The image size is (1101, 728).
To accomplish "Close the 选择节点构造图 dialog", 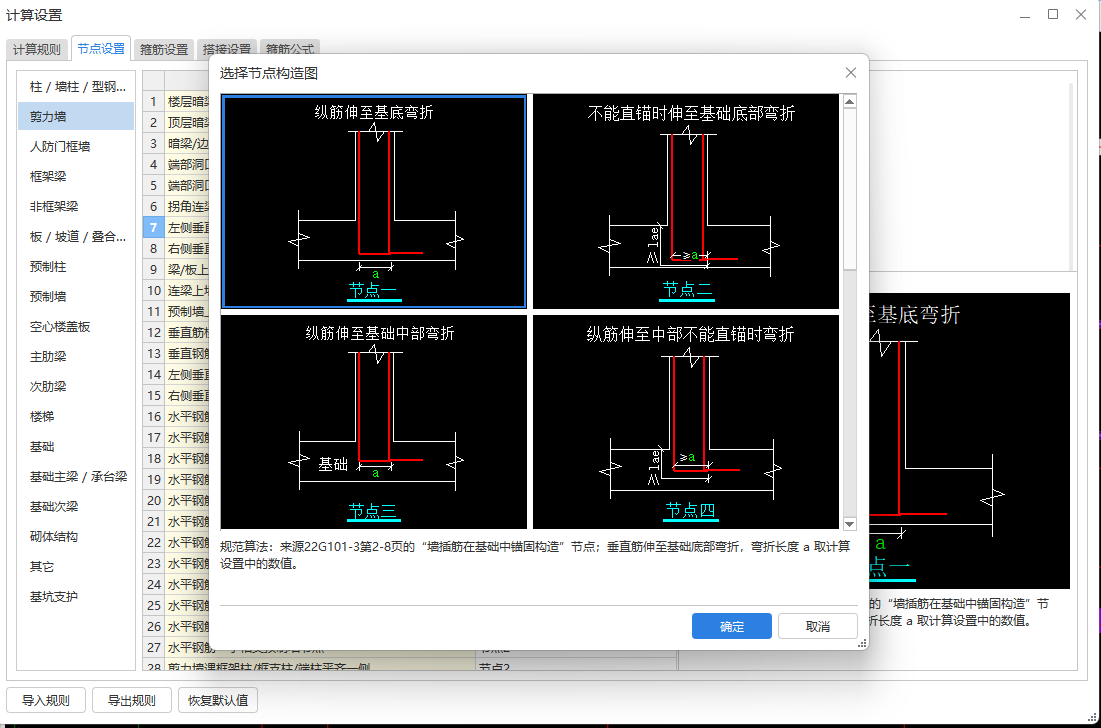I will tap(851, 72).
